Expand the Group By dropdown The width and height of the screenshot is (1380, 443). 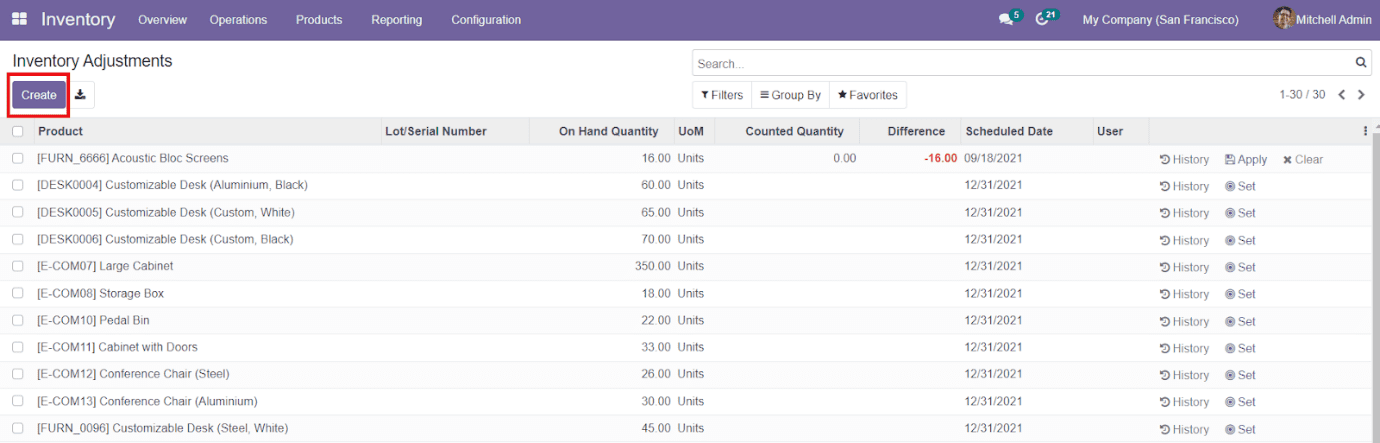[x=790, y=95]
